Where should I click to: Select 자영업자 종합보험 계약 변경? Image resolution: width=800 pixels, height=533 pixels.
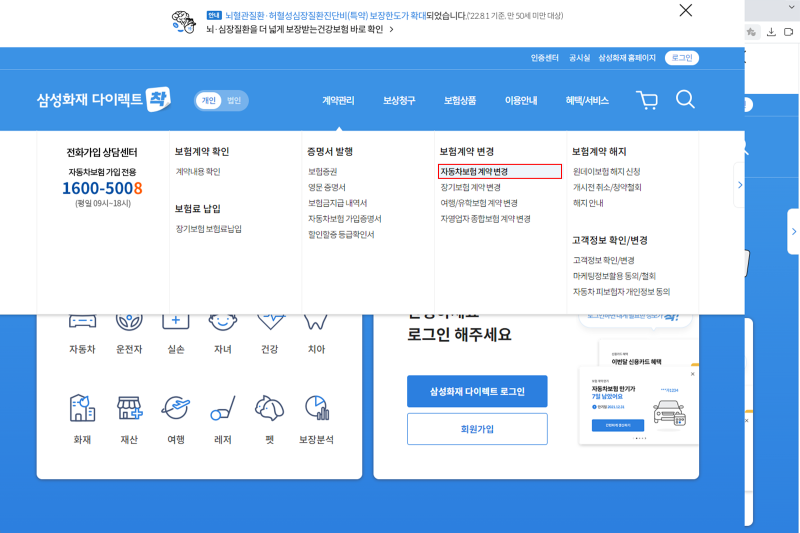[485, 219]
